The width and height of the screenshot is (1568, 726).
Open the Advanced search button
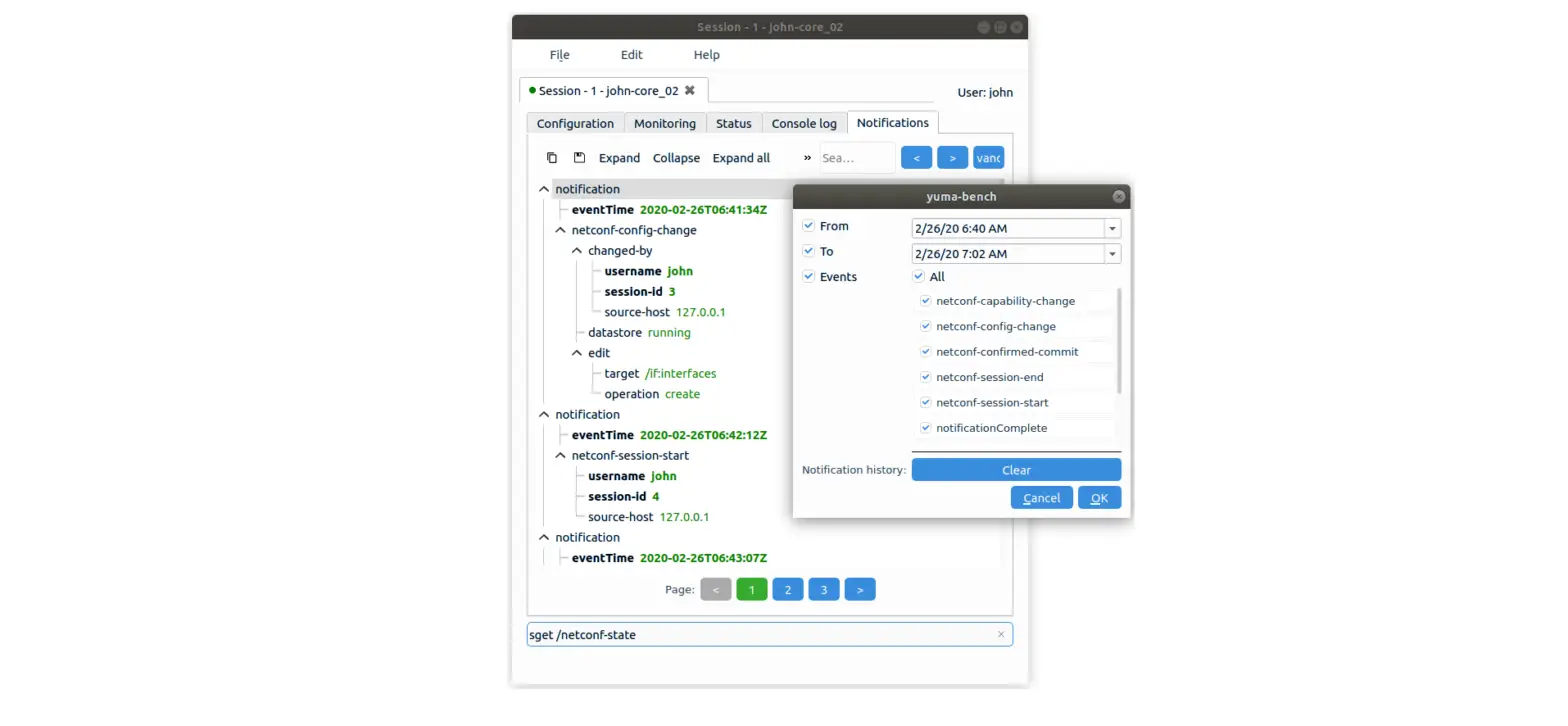tap(988, 158)
